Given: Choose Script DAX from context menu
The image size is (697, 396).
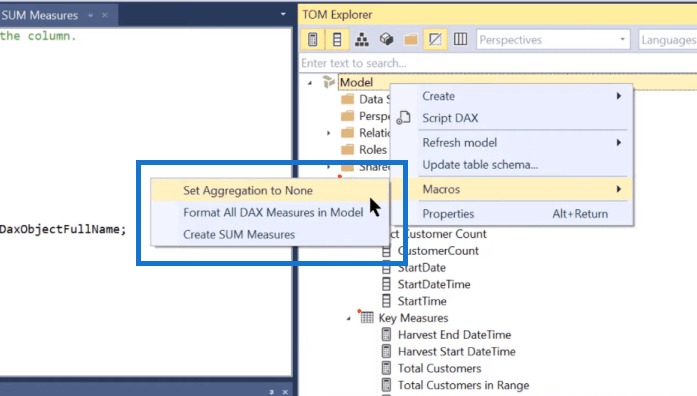Looking at the screenshot, I should pyautogui.click(x=512, y=118).
